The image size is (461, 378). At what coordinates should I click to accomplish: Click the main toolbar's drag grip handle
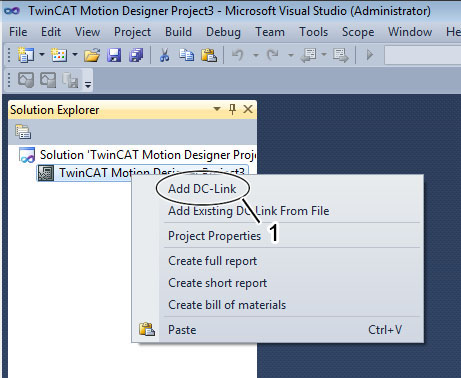point(9,55)
